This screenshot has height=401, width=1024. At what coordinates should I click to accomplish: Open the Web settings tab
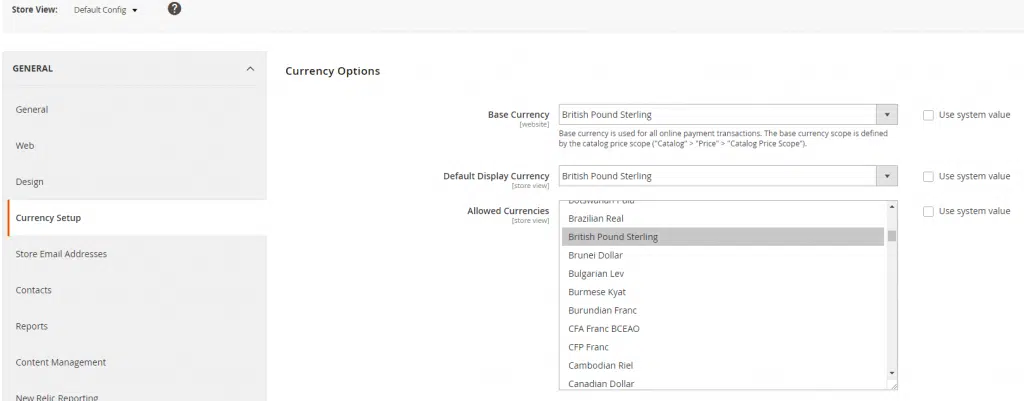(x=136, y=146)
